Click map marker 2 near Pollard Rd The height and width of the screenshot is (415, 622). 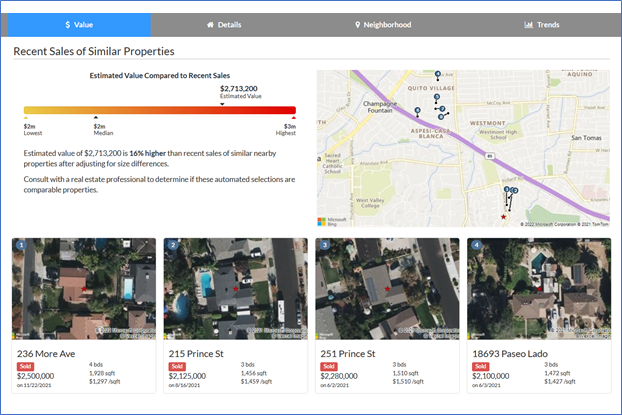pos(515,191)
